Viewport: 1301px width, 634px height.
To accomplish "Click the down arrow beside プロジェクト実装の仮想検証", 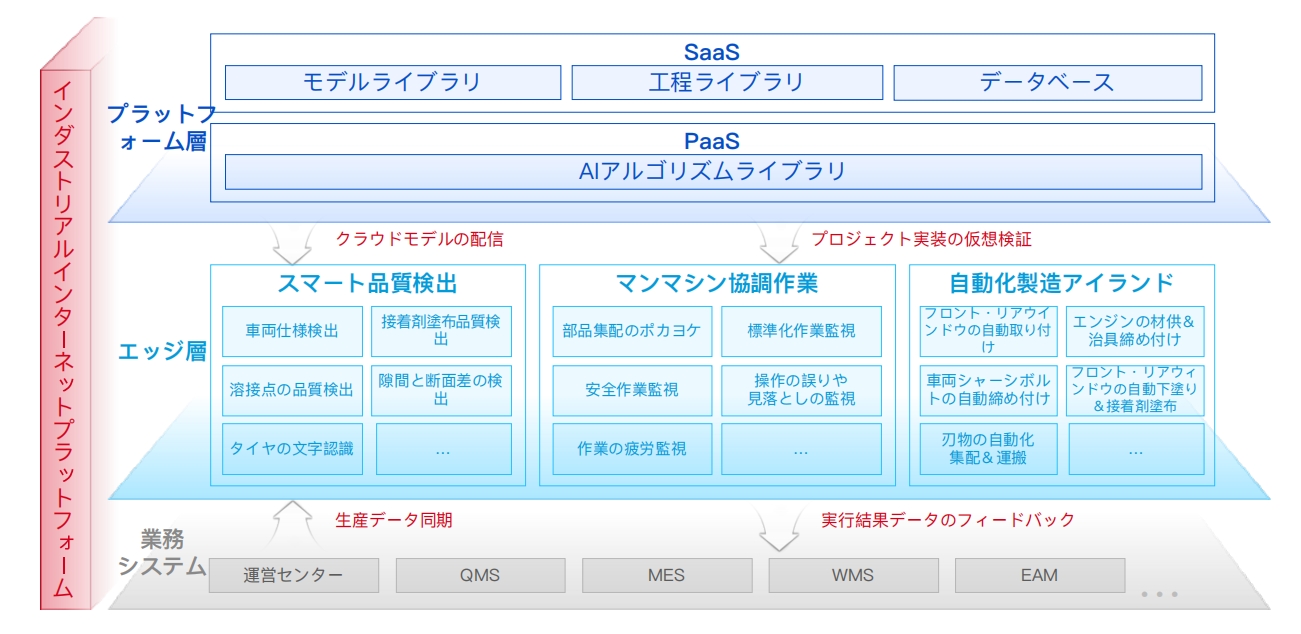I will (x=779, y=241).
